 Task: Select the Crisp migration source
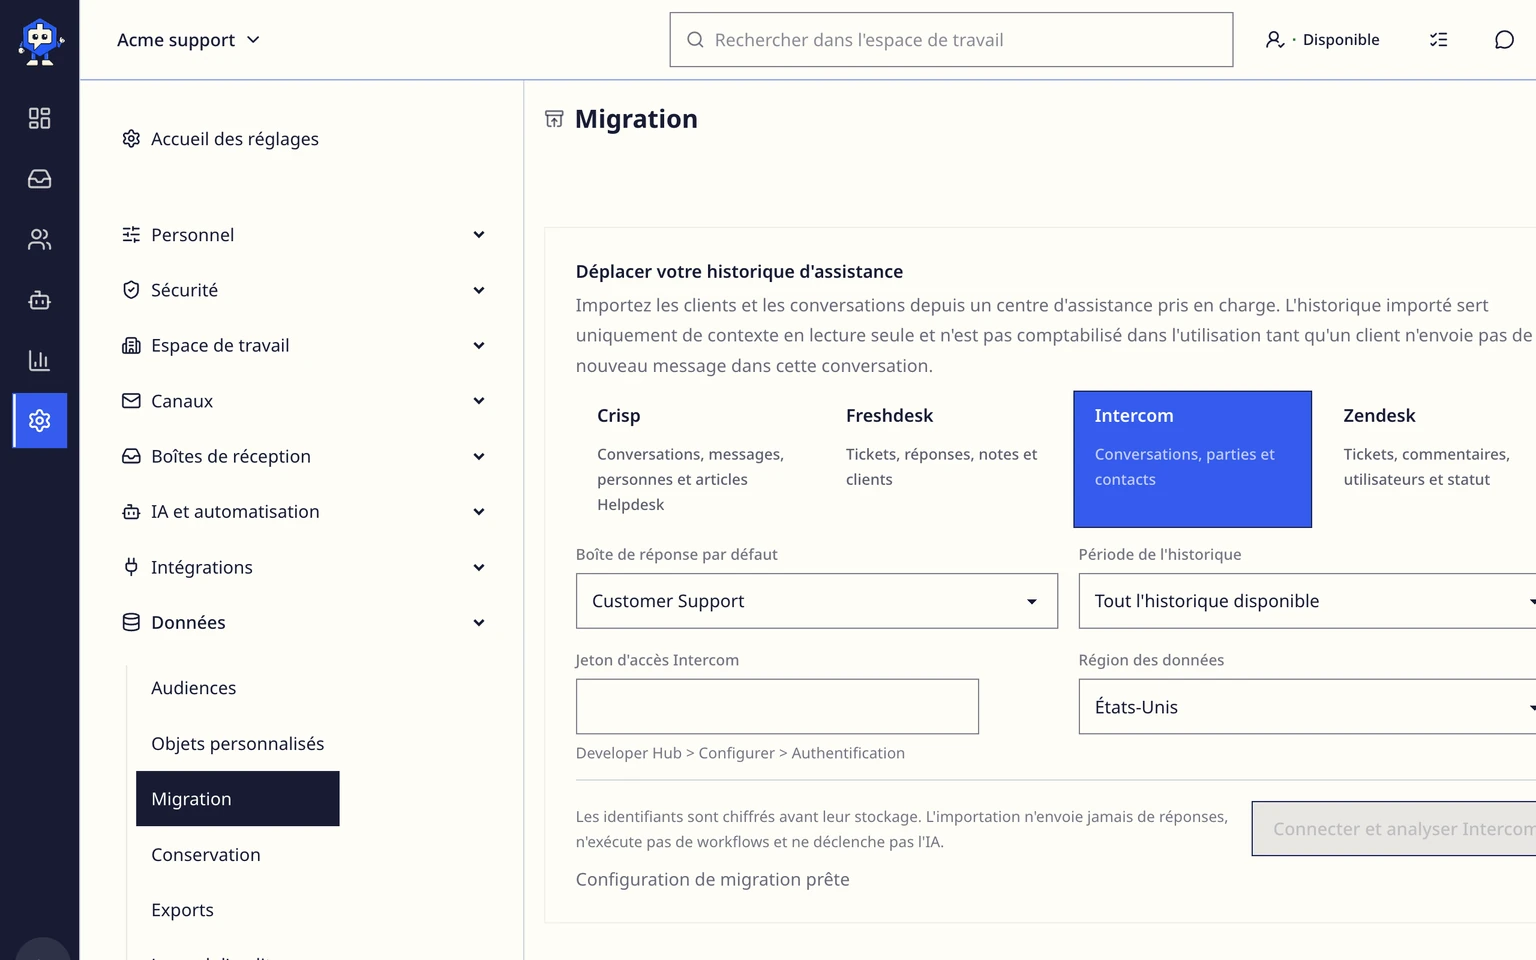(x=695, y=459)
